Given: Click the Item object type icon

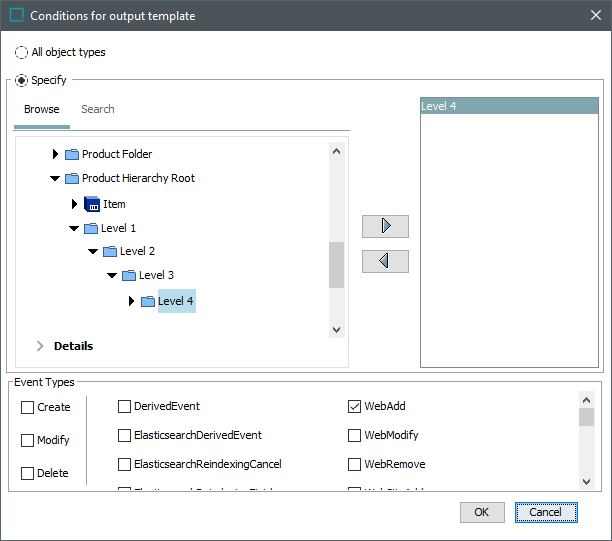Looking at the screenshot, I should (x=92, y=204).
